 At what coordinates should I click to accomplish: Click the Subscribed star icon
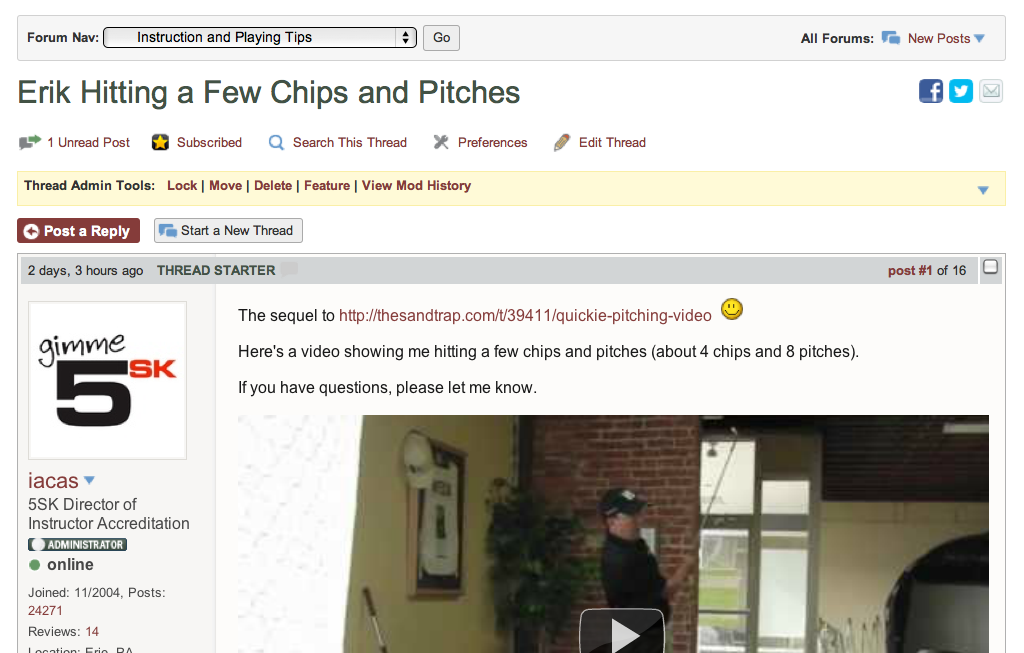tap(160, 142)
